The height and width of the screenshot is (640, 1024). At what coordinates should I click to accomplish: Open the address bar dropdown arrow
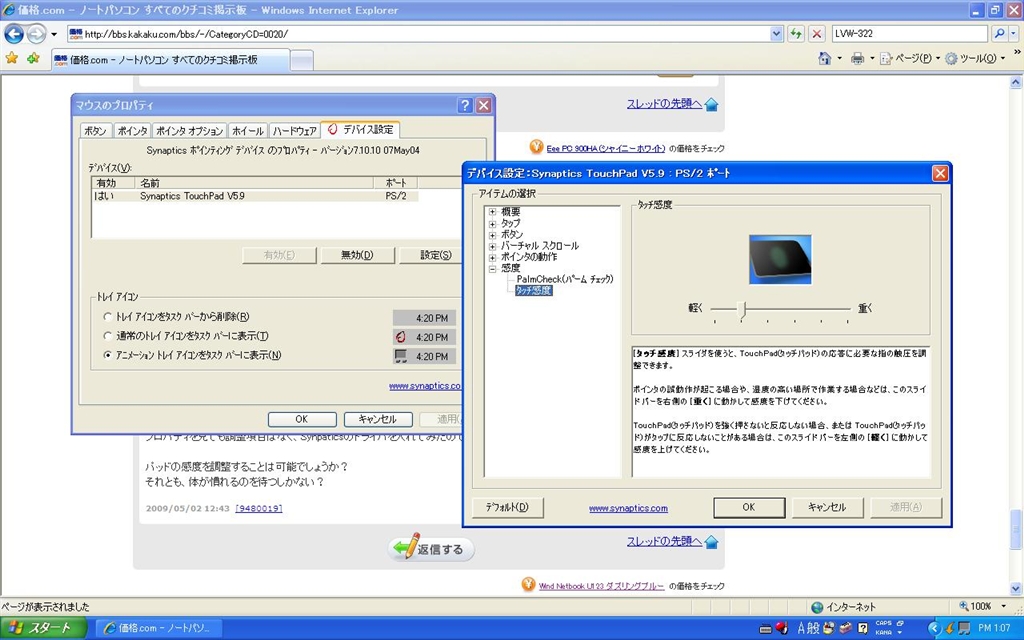[776, 34]
